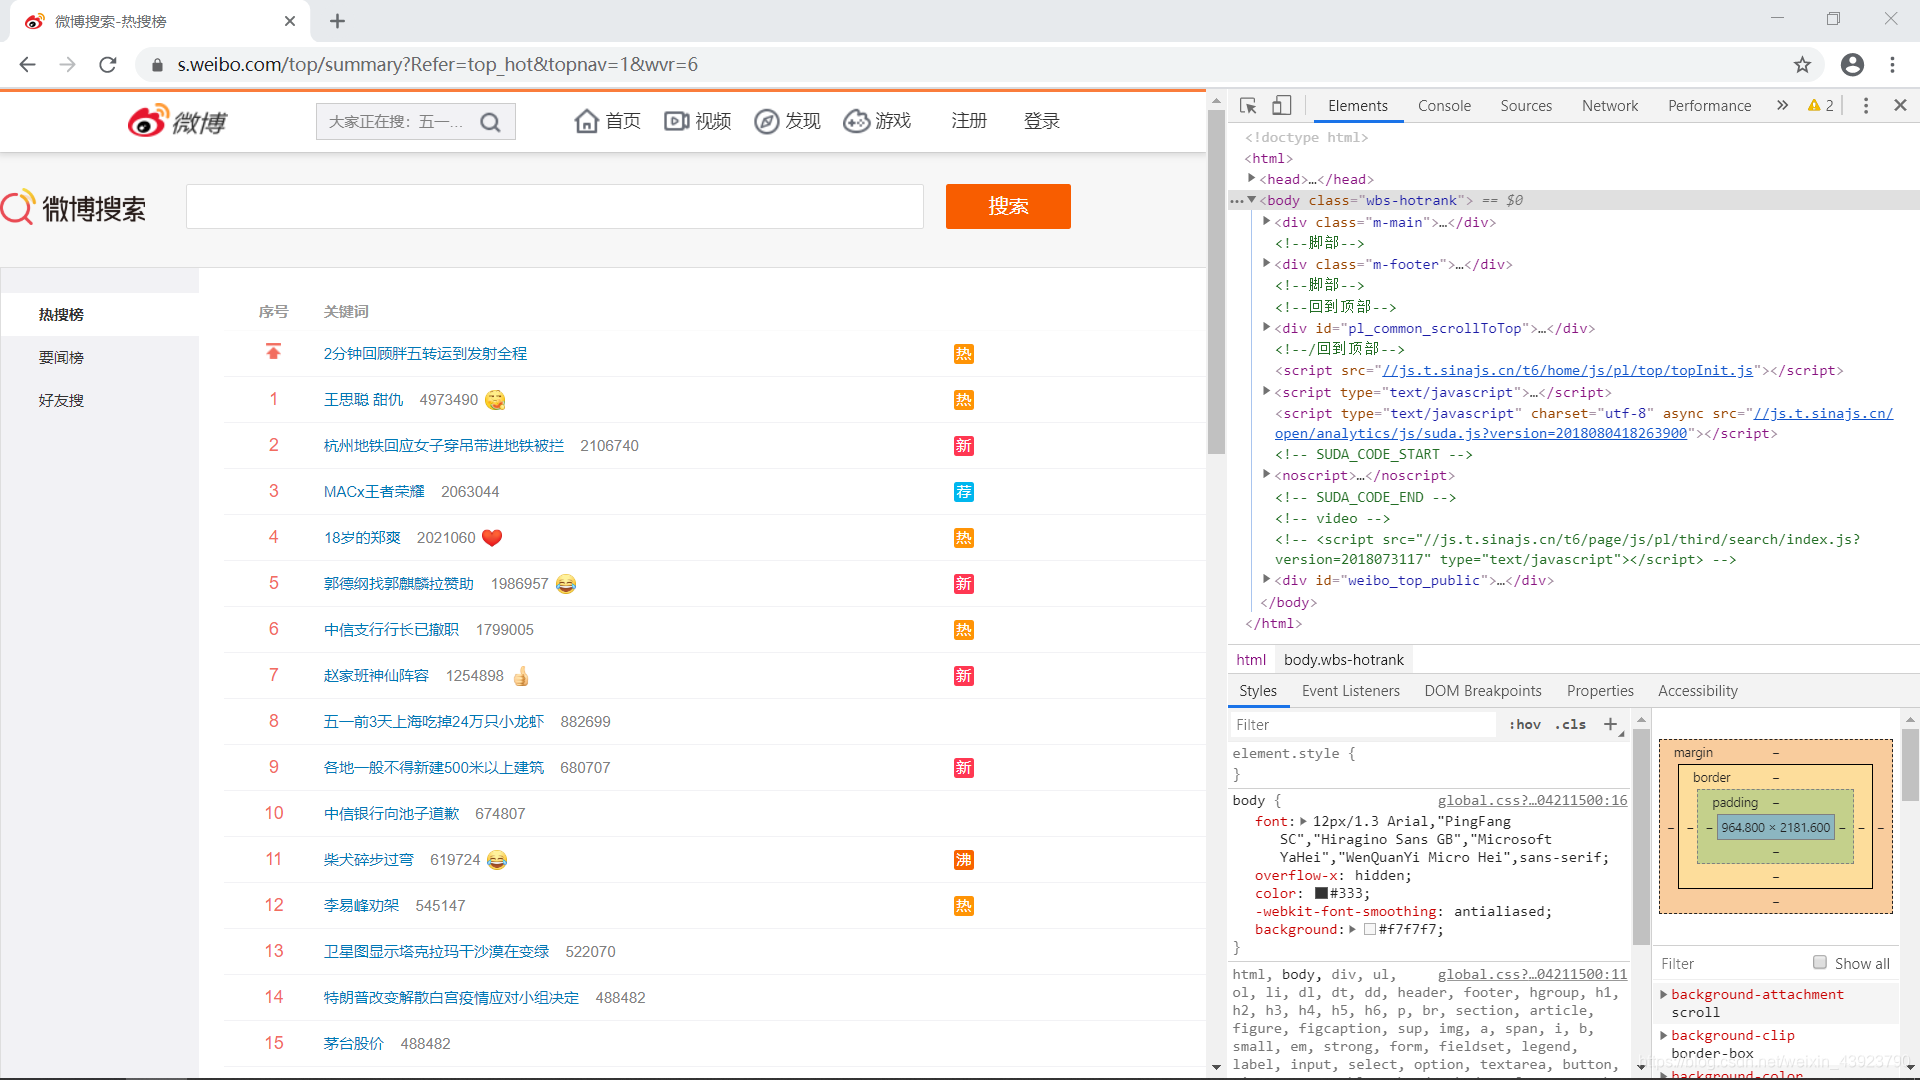
Task: Click the 注册 register link
Action: click(x=969, y=121)
